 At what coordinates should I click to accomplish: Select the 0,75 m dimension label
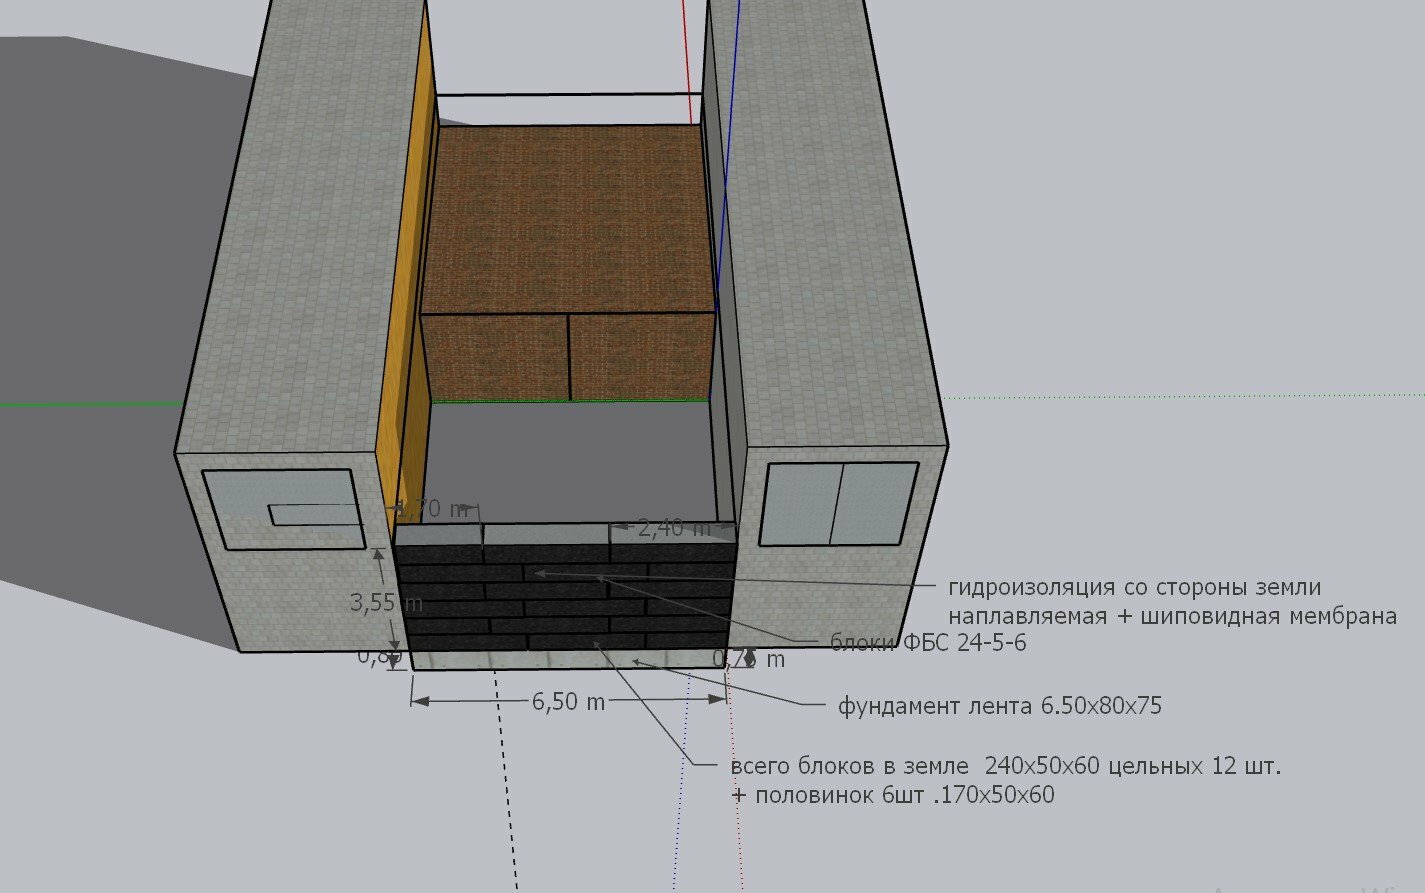748,660
